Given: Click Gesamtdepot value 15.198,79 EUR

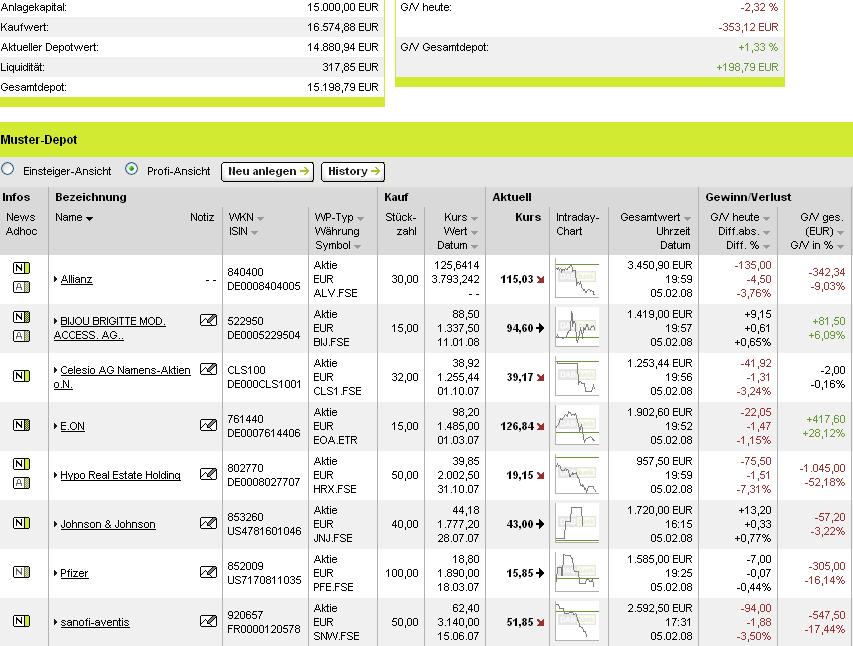Looking at the screenshot, I should coord(343,87).
